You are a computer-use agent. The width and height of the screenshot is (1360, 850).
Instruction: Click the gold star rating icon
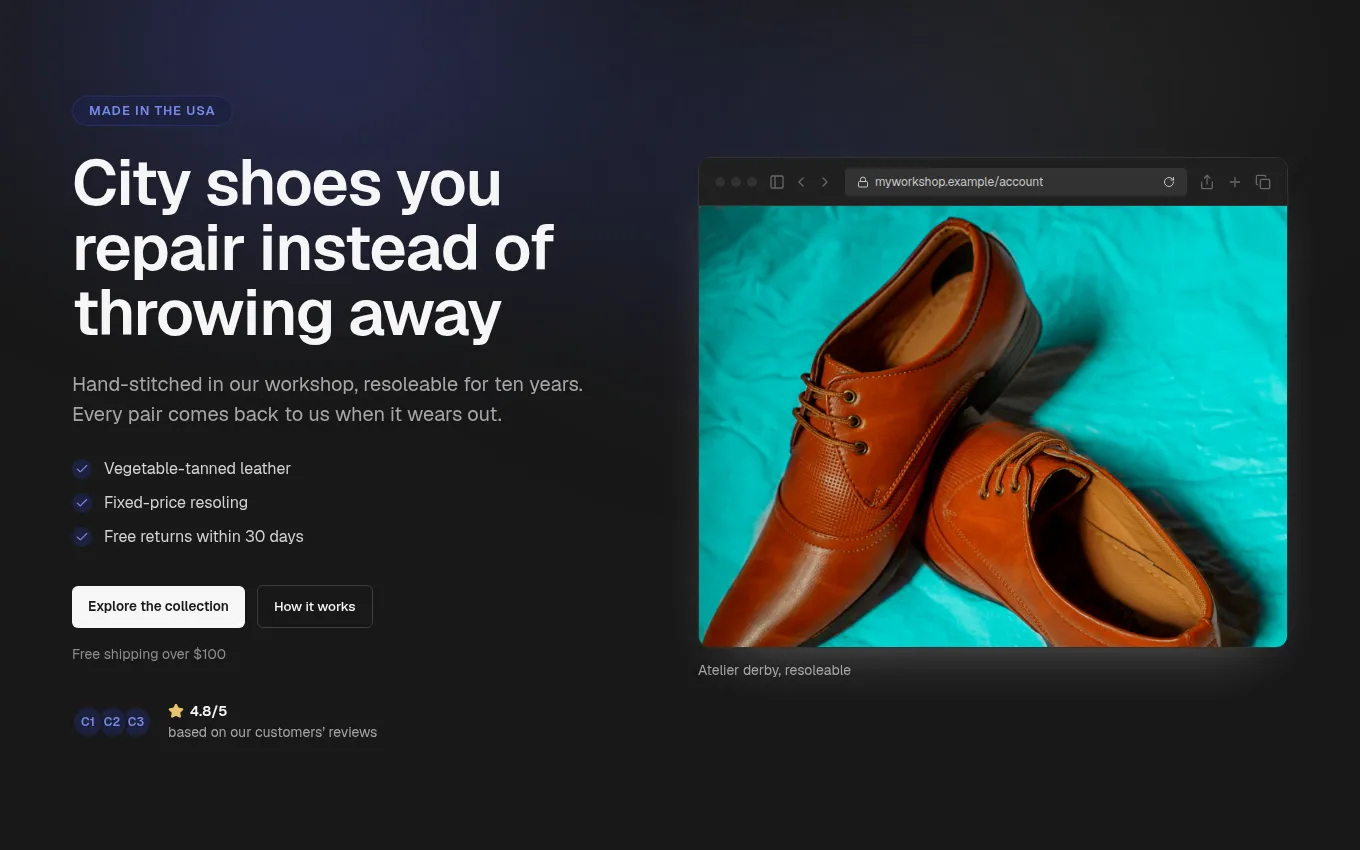coord(176,711)
